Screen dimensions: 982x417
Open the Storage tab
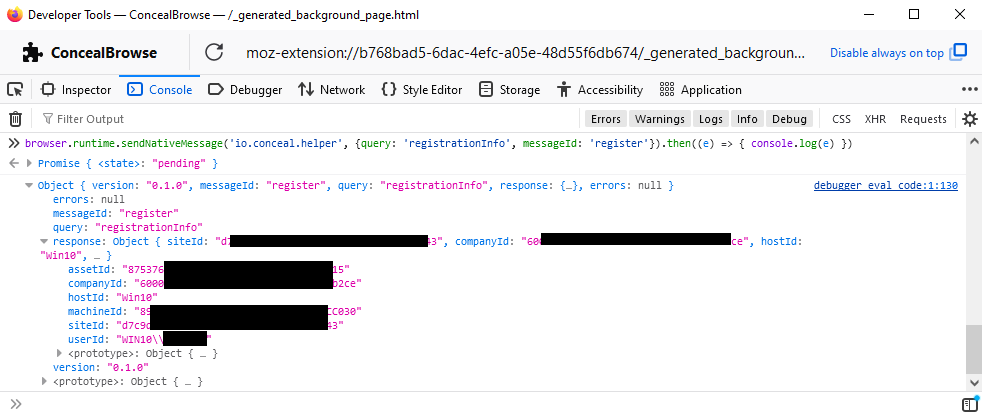[509, 90]
